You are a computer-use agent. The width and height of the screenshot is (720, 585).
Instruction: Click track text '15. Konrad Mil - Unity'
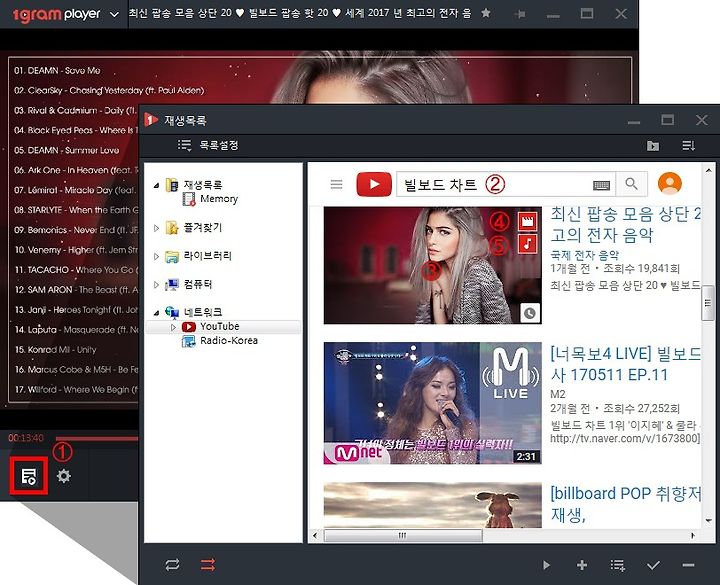tap(56, 350)
